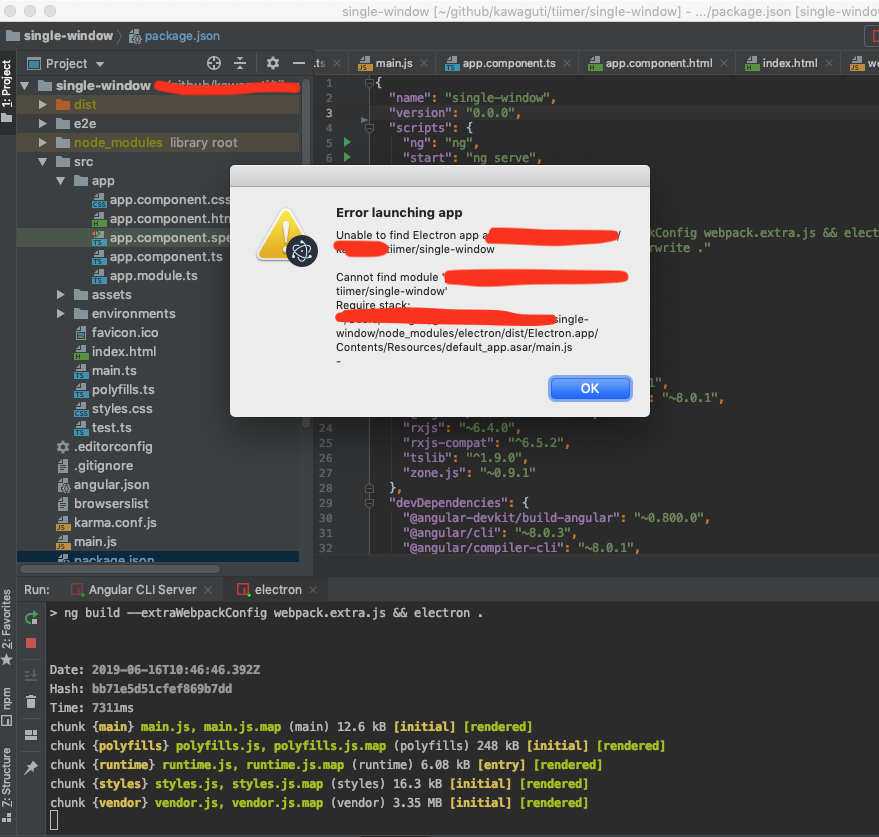This screenshot has height=837, width=879.
Task: Click OK in the Error launching app dialog
Action: (x=590, y=389)
